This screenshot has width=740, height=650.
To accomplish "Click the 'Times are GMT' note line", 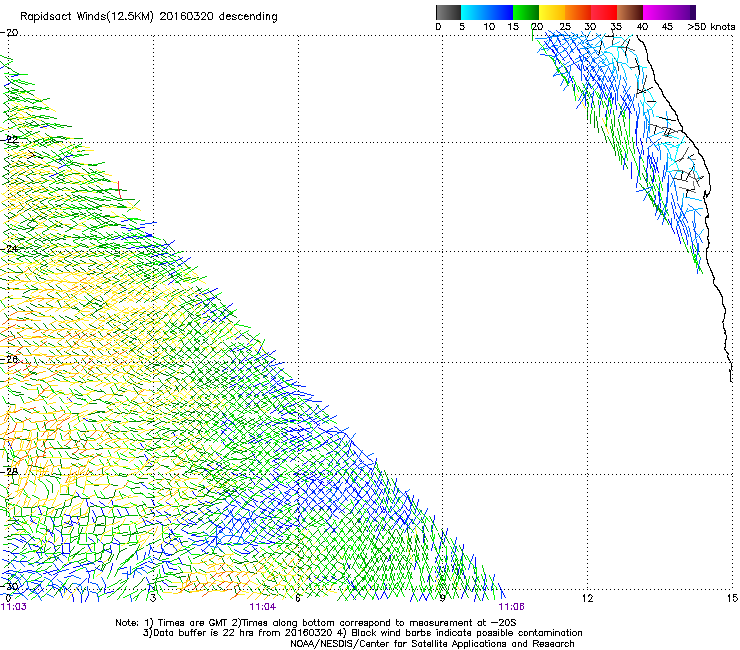I will [316, 623].
